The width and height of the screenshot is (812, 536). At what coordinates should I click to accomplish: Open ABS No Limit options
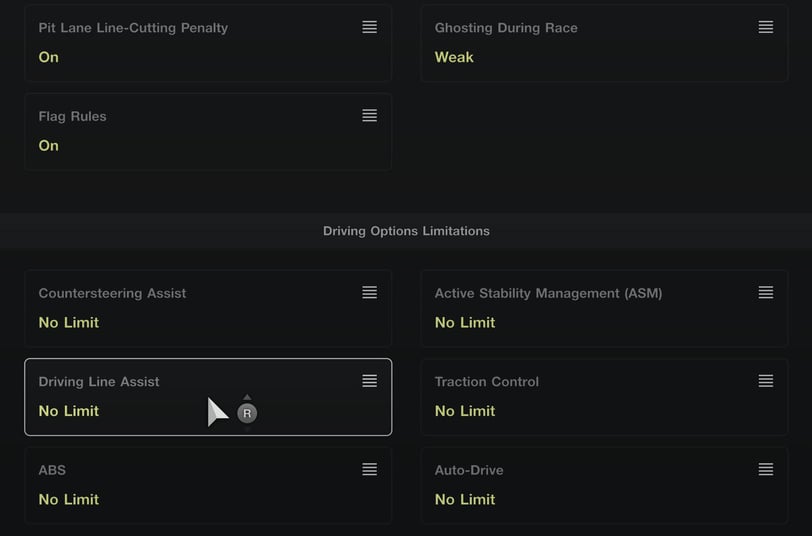69,499
